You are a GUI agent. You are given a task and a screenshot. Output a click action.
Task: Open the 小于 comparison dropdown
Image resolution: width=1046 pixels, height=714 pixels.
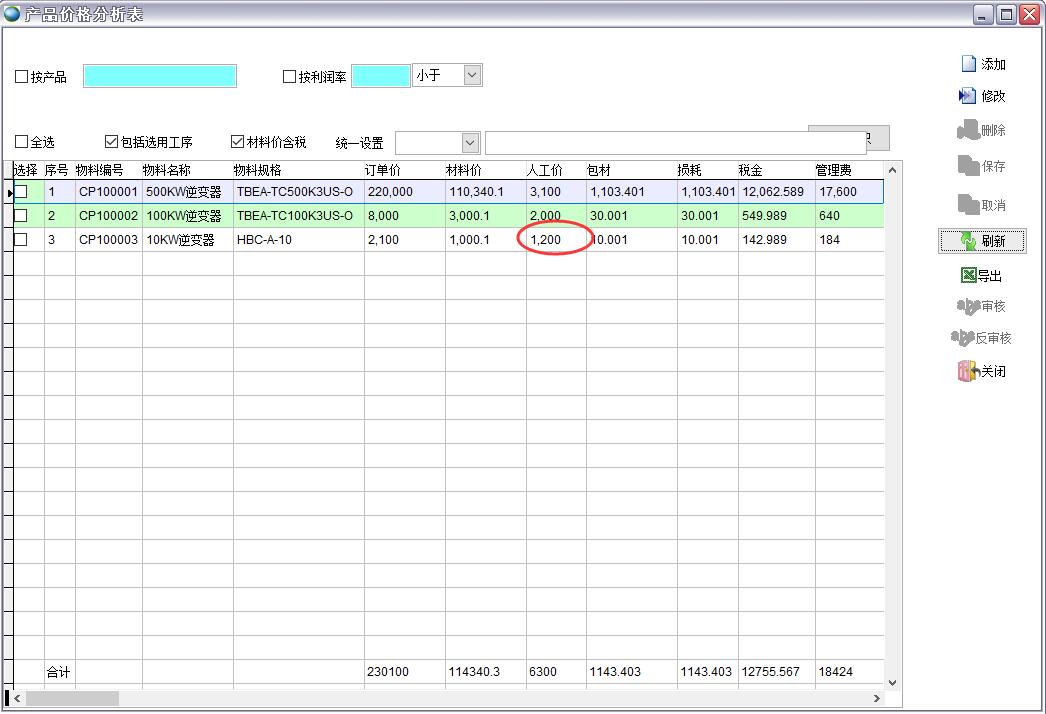[x=473, y=75]
